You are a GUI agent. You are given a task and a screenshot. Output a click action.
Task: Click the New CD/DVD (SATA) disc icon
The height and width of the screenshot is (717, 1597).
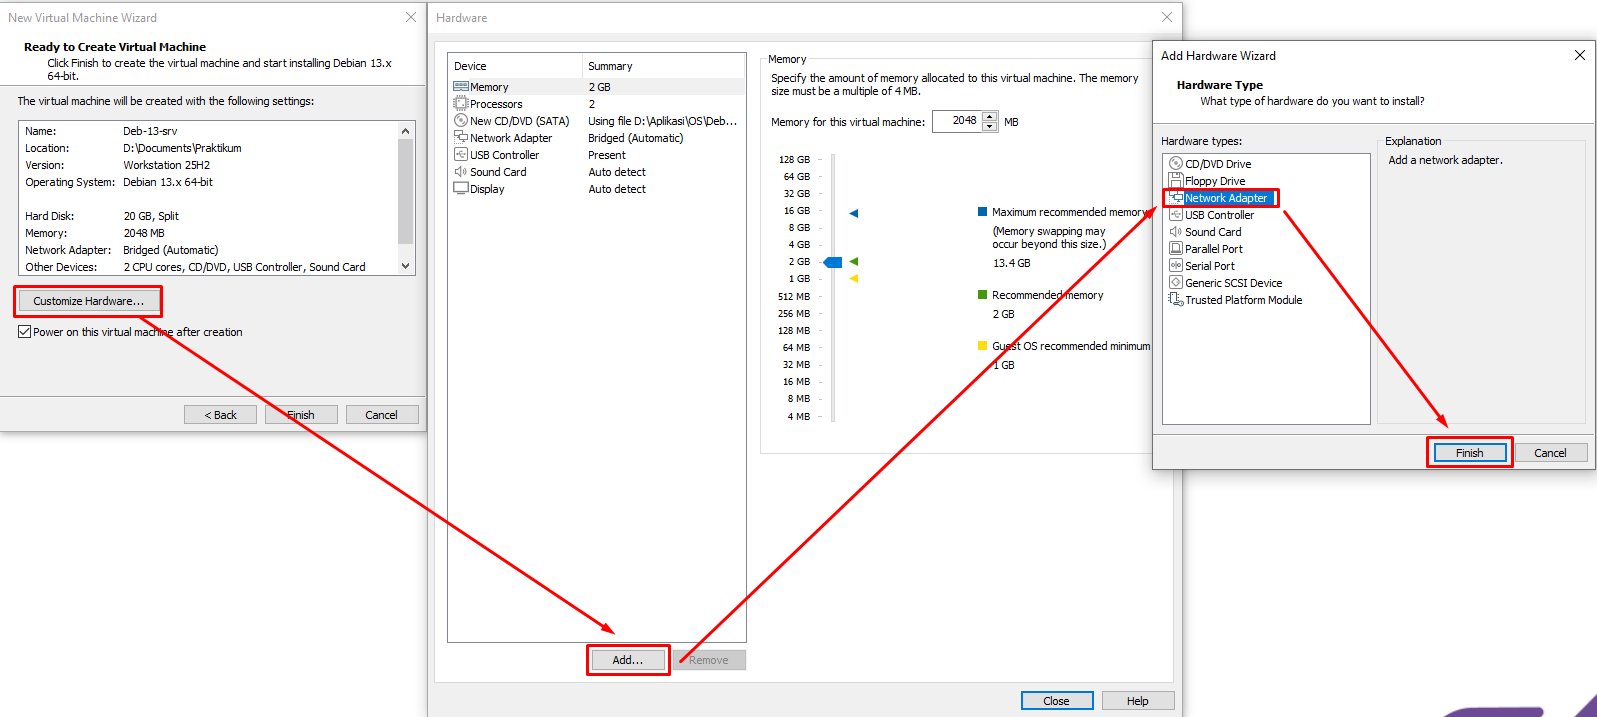coord(461,121)
